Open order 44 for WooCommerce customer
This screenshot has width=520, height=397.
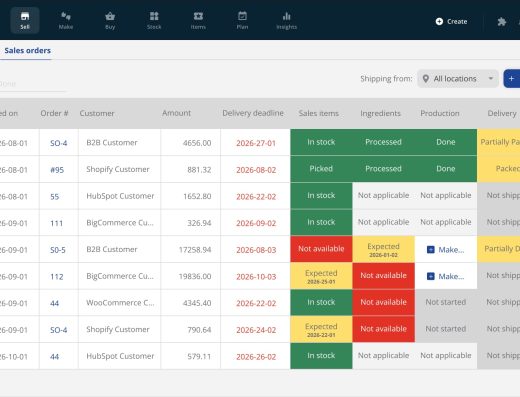[55, 303]
